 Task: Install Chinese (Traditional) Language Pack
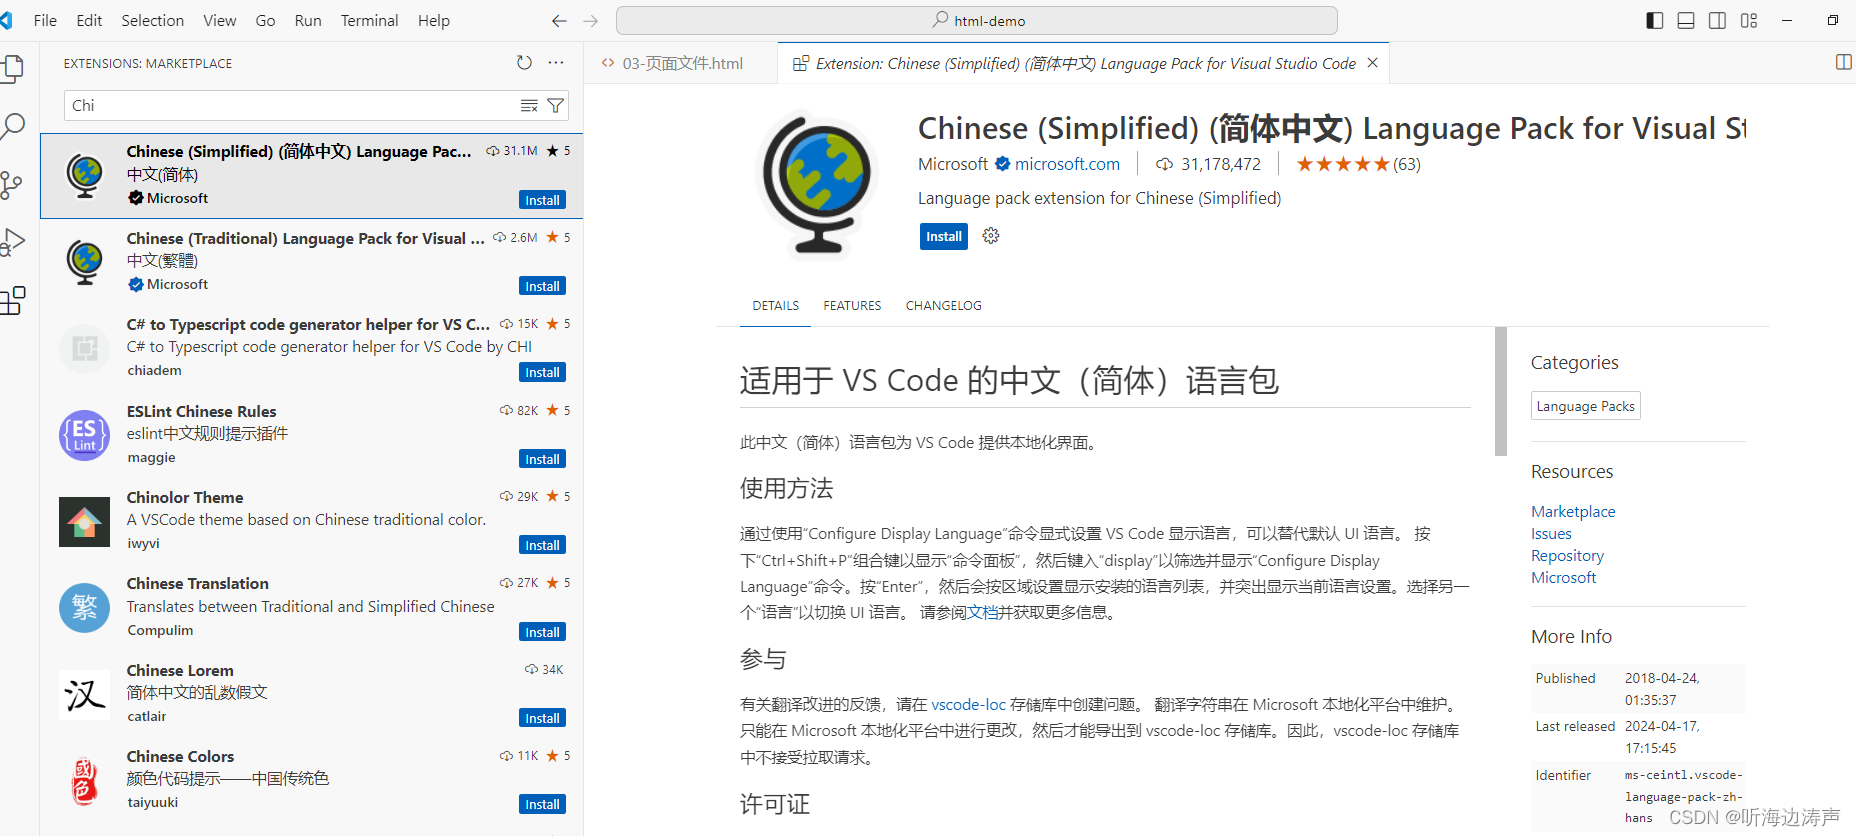click(x=543, y=286)
